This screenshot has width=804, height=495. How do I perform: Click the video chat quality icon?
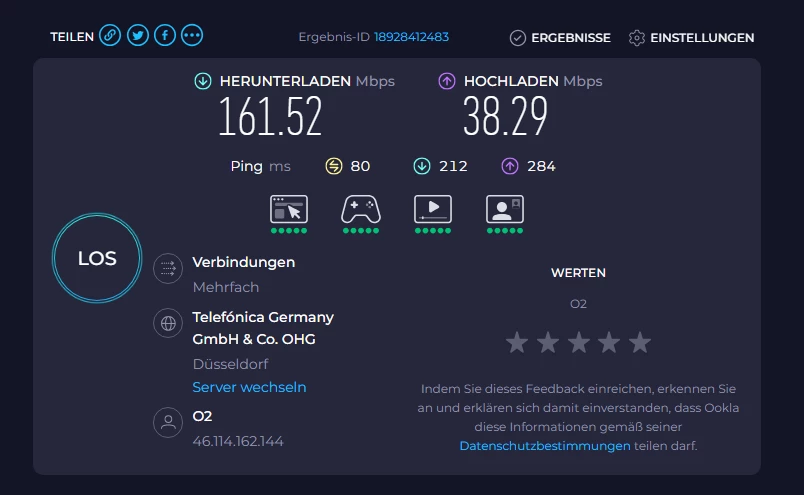point(505,209)
